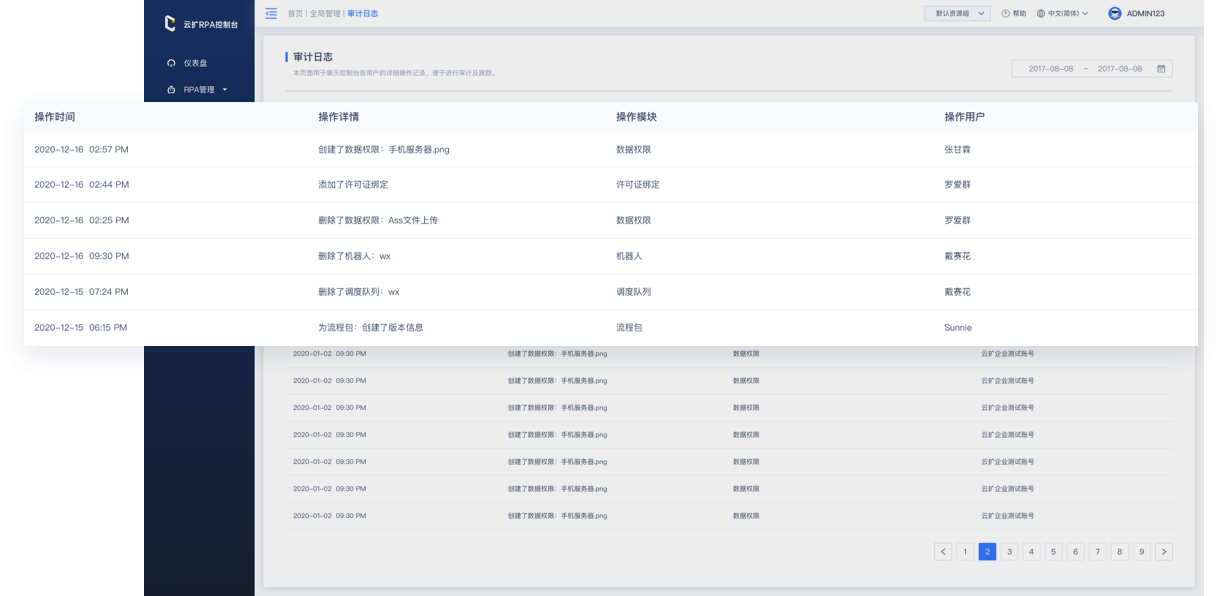Go to the previous page arrow
Image resolution: width=1222 pixels, height=596 pixels.
coord(943,552)
